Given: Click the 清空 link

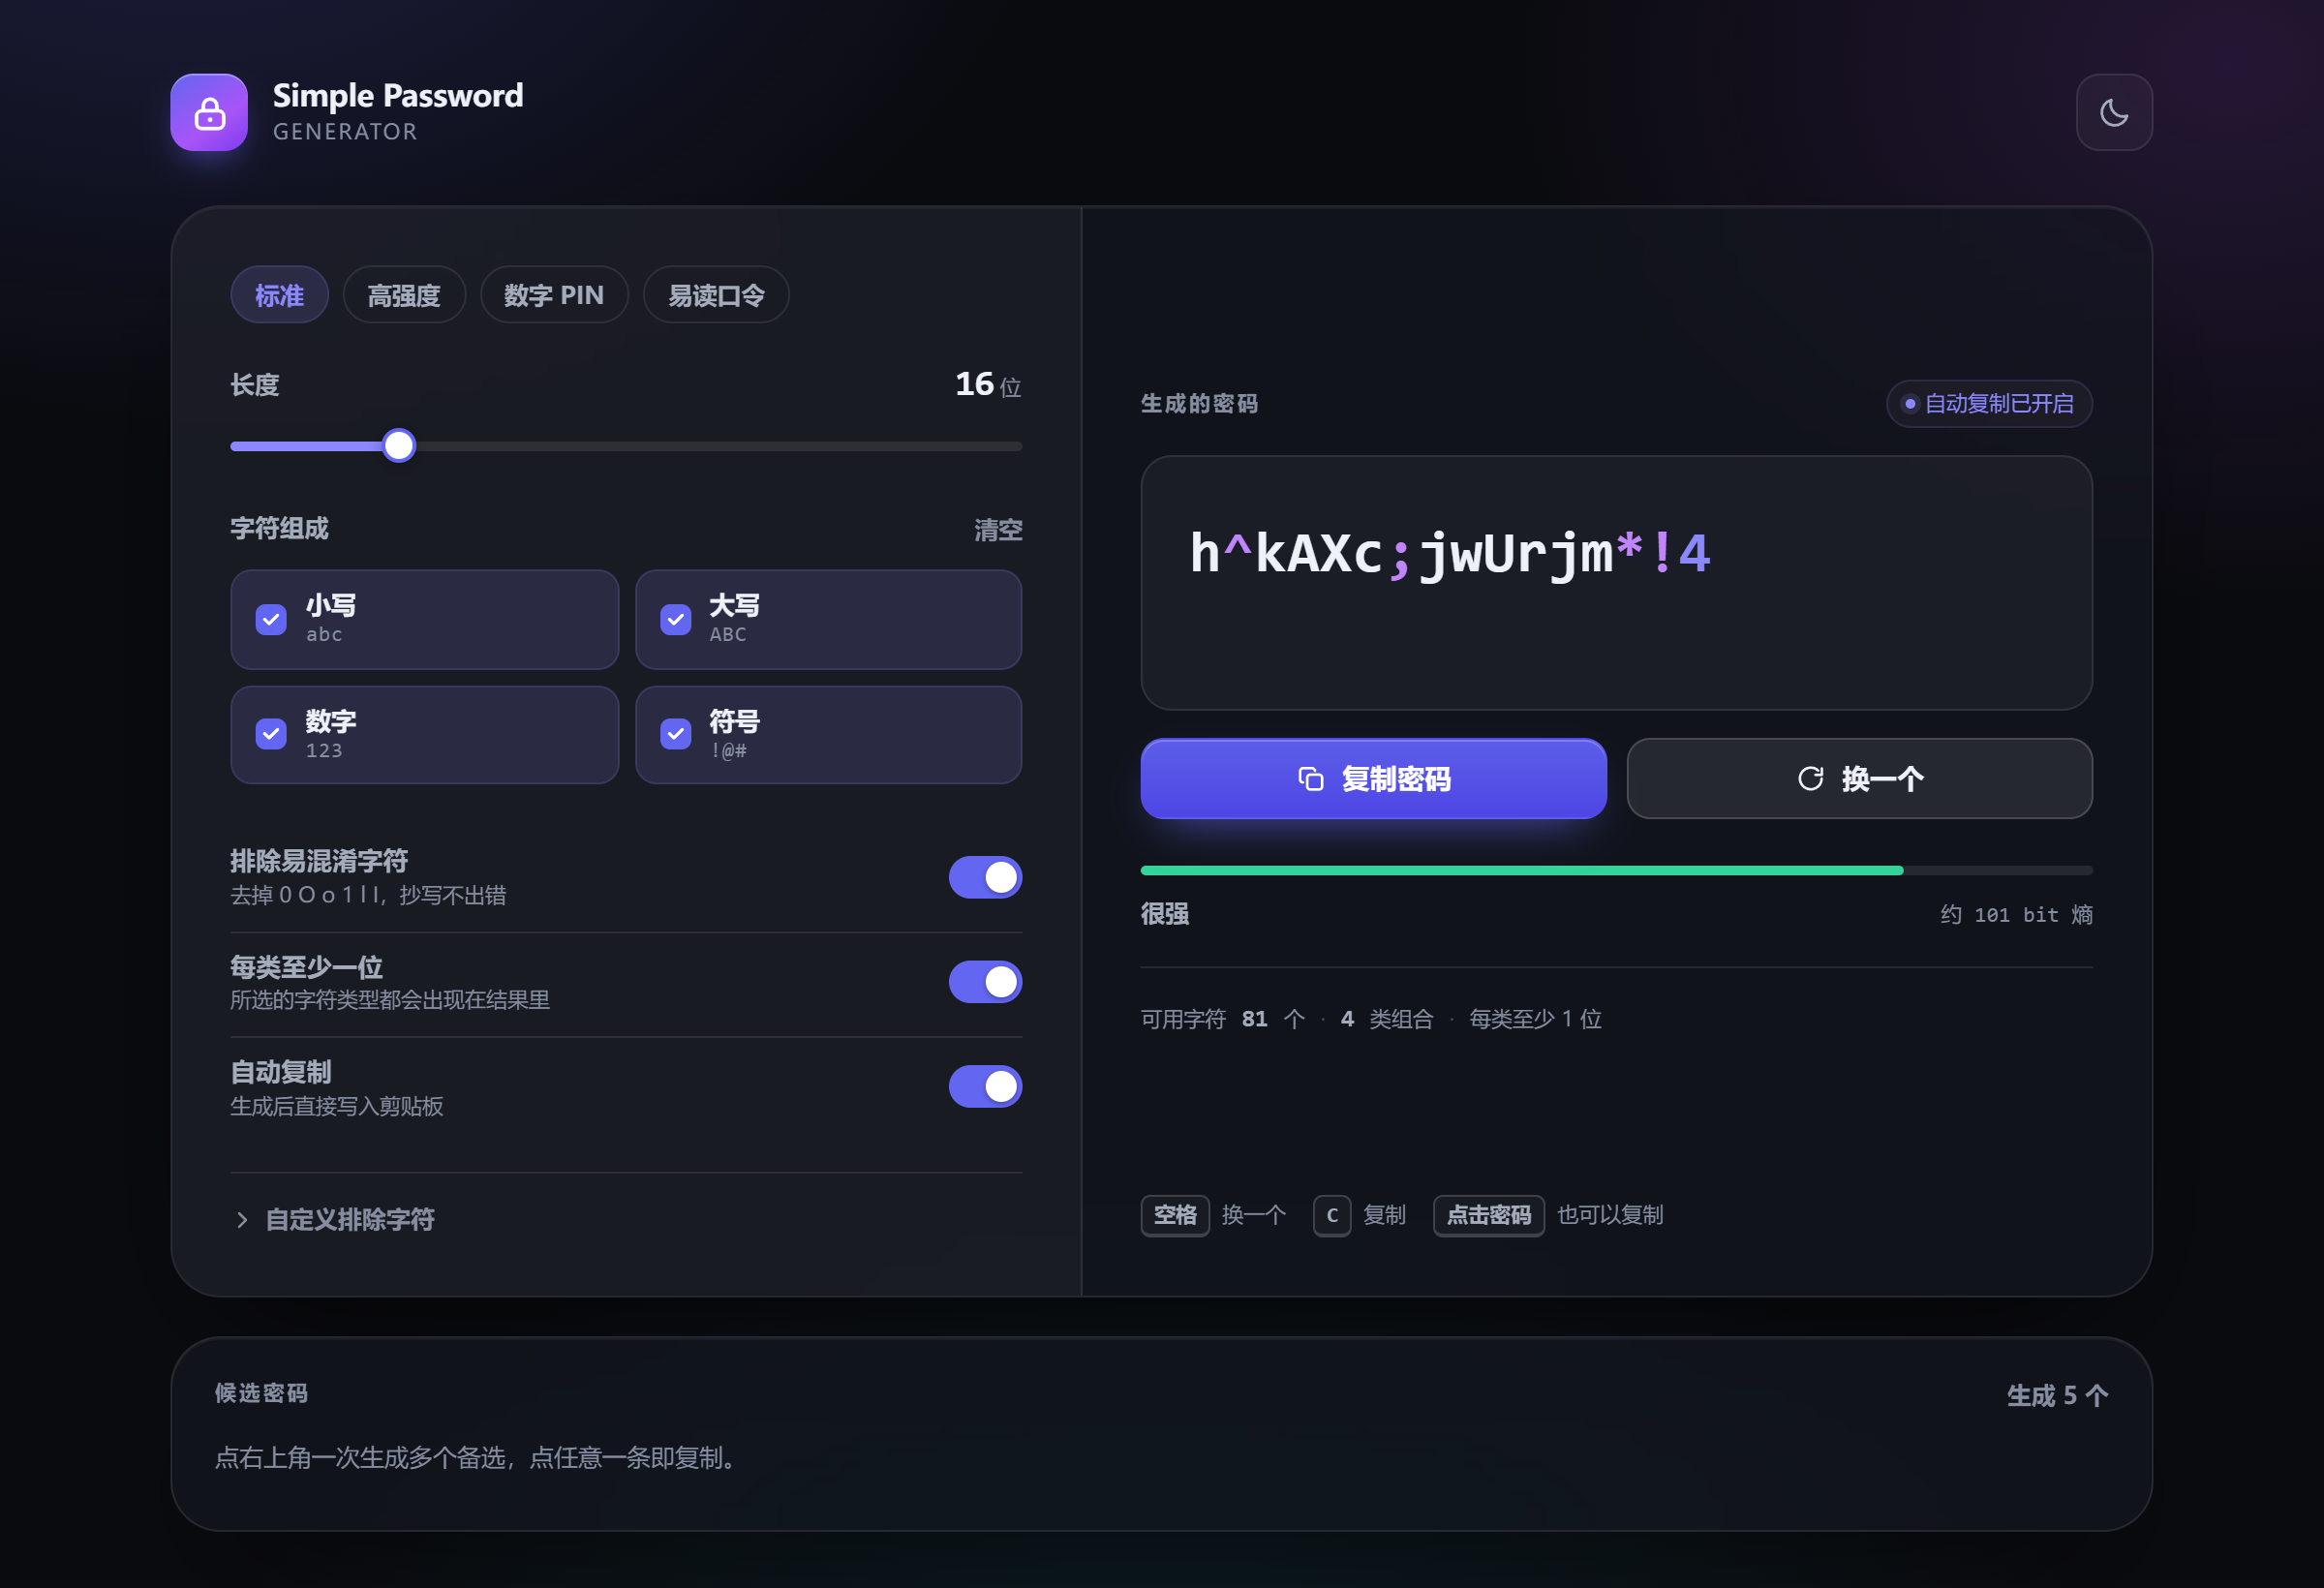Looking at the screenshot, I should coord(998,529).
